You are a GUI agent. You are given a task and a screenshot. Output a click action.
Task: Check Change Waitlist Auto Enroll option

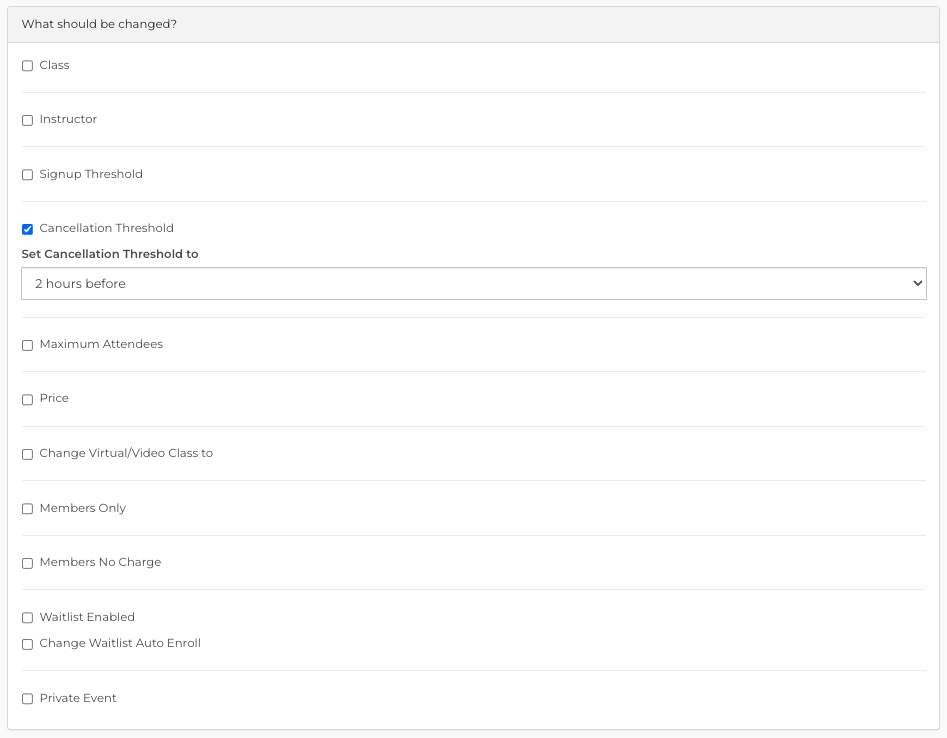tap(27, 644)
